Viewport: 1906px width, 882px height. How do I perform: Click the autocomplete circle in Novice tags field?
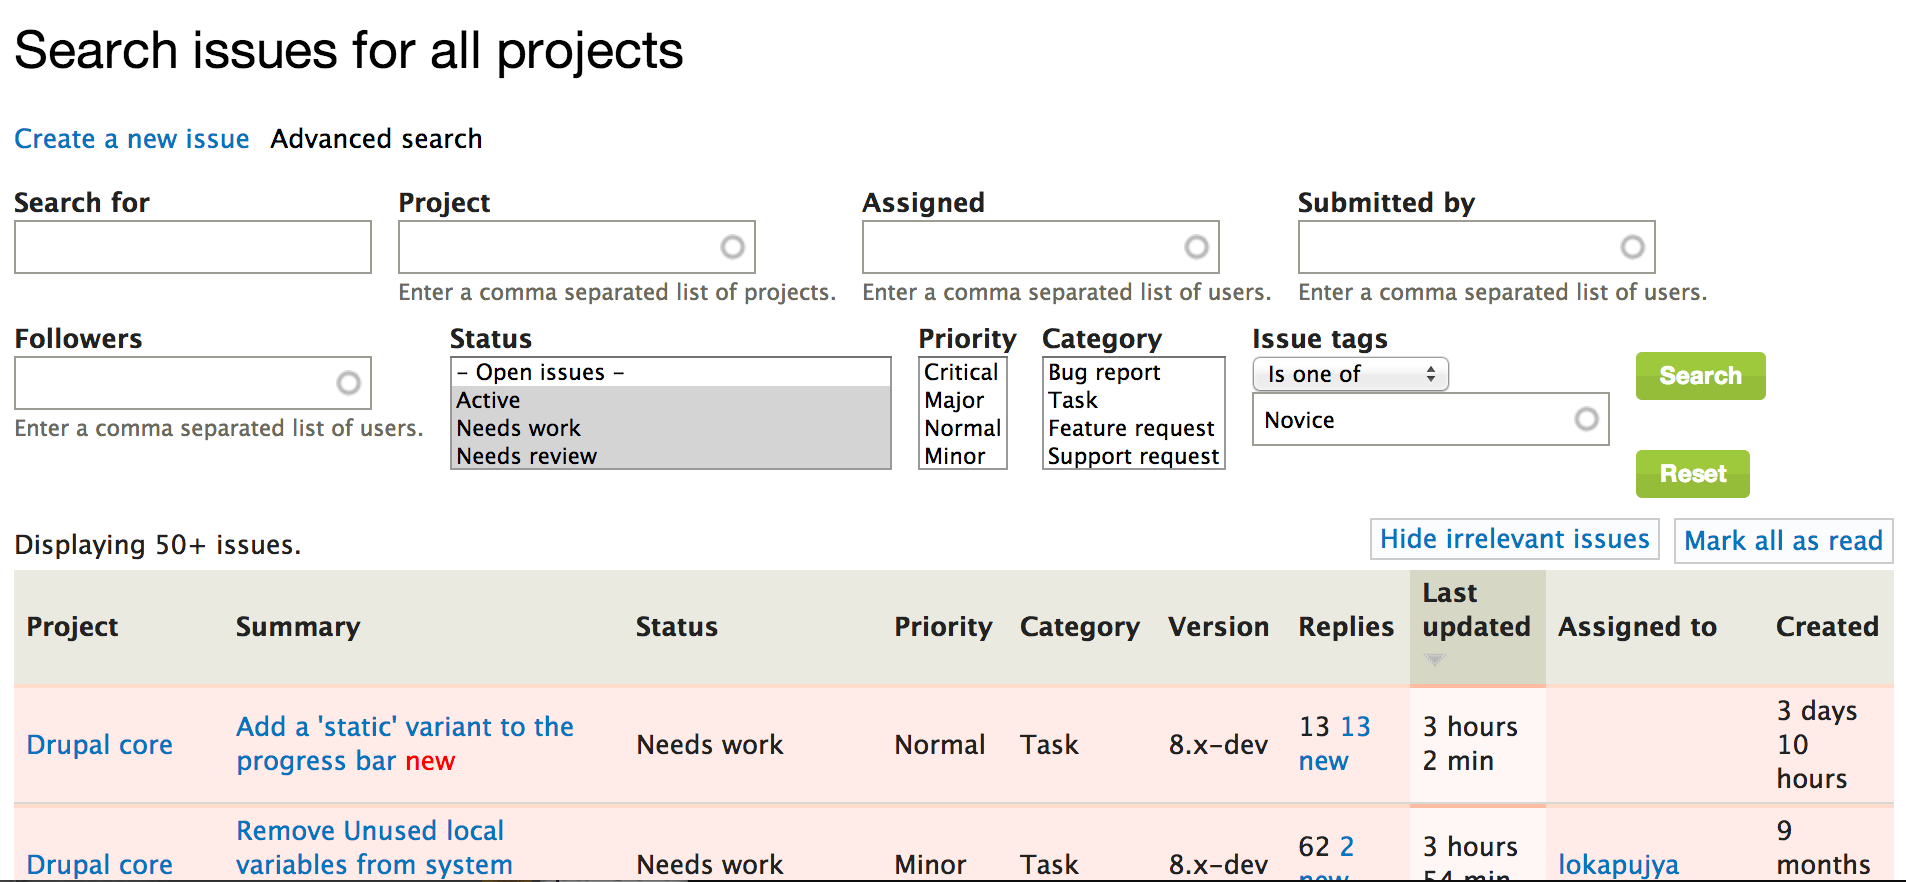[1587, 419]
